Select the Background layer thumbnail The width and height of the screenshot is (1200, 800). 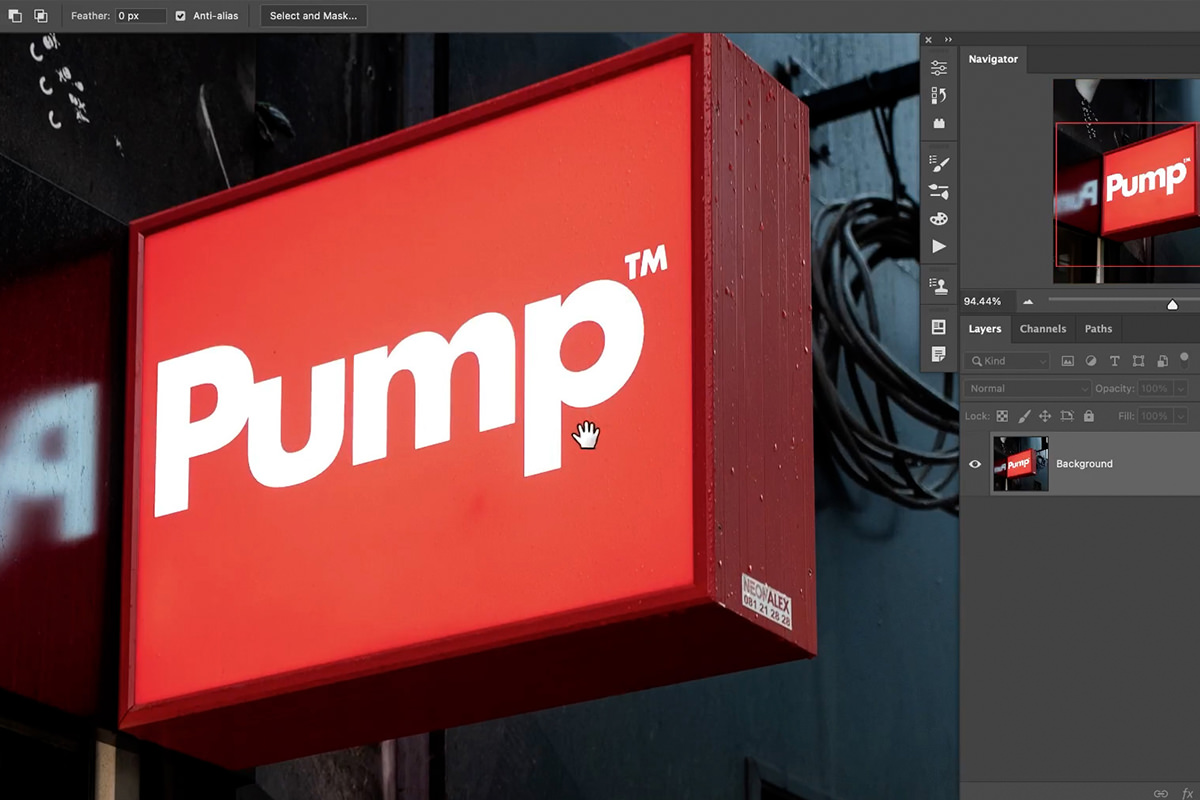1020,464
